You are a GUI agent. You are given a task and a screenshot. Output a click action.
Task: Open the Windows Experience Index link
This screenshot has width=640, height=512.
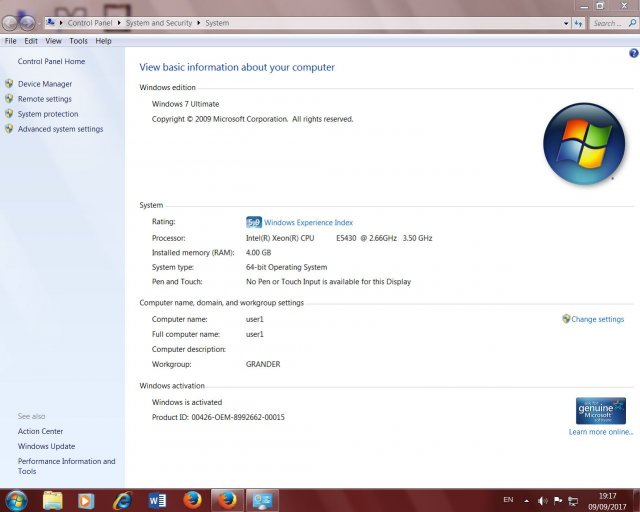pyautogui.click(x=308, y=222)
